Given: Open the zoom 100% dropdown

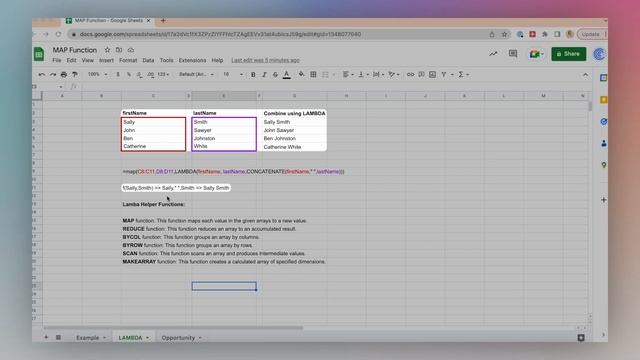Looking at the screenshot, I should click(97, 75).
